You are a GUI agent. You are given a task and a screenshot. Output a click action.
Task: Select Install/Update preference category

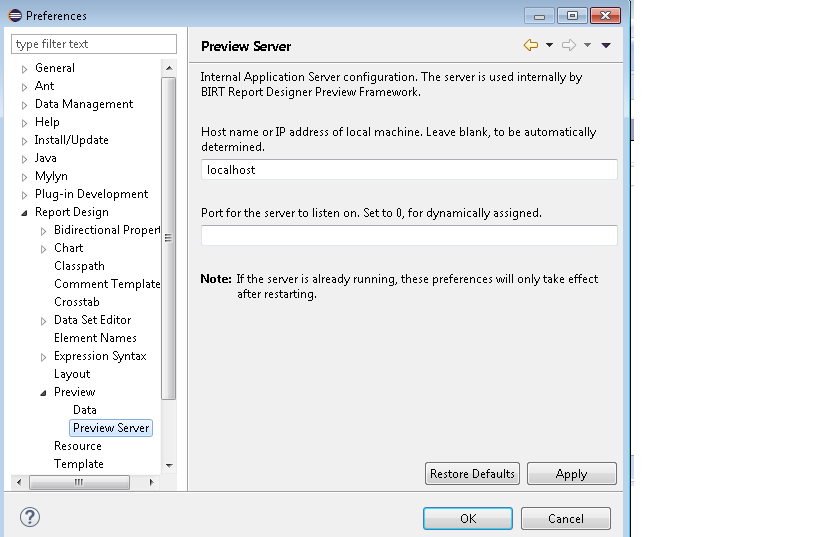pos(72,140)
